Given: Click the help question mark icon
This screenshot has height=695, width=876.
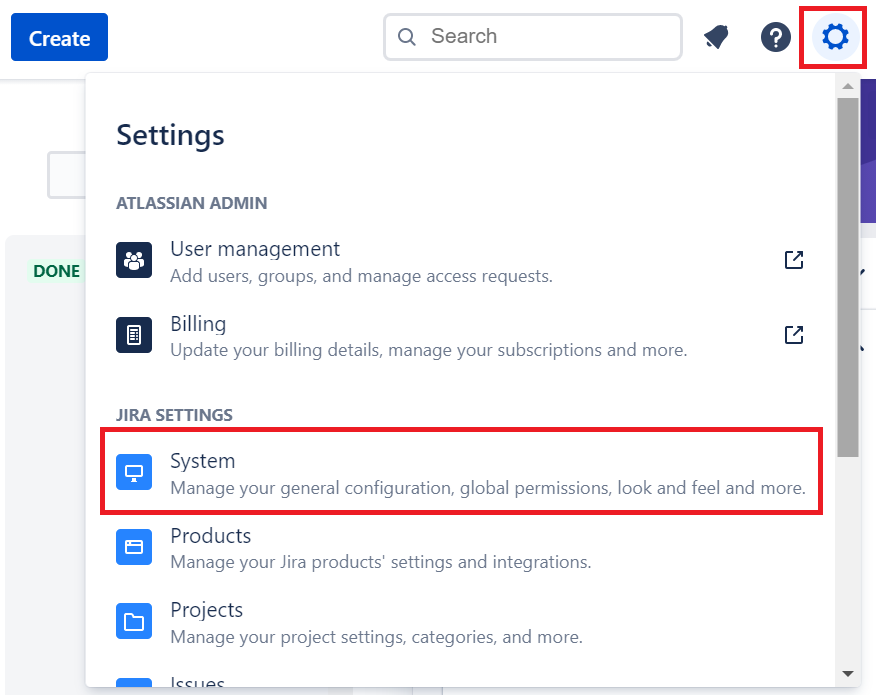Looking at the screenshot, I should (x=776, y=37).
